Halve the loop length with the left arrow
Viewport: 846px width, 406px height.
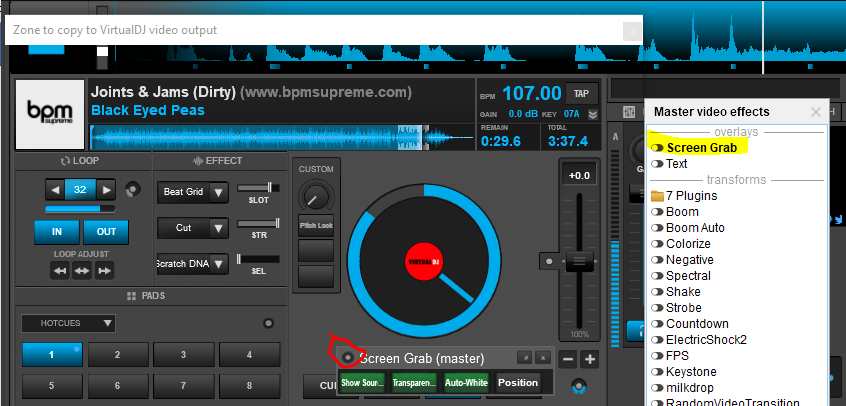54,190
